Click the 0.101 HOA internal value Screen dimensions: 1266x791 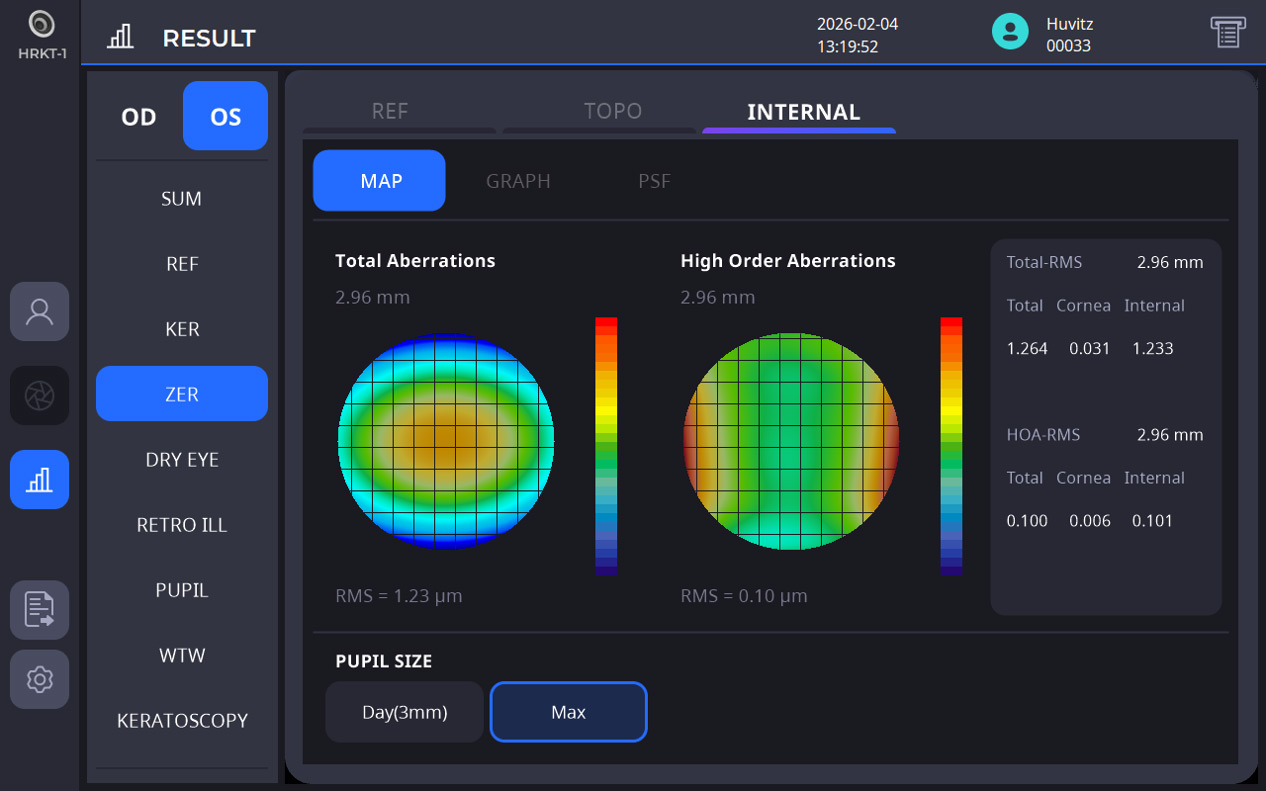point(1152,521)
